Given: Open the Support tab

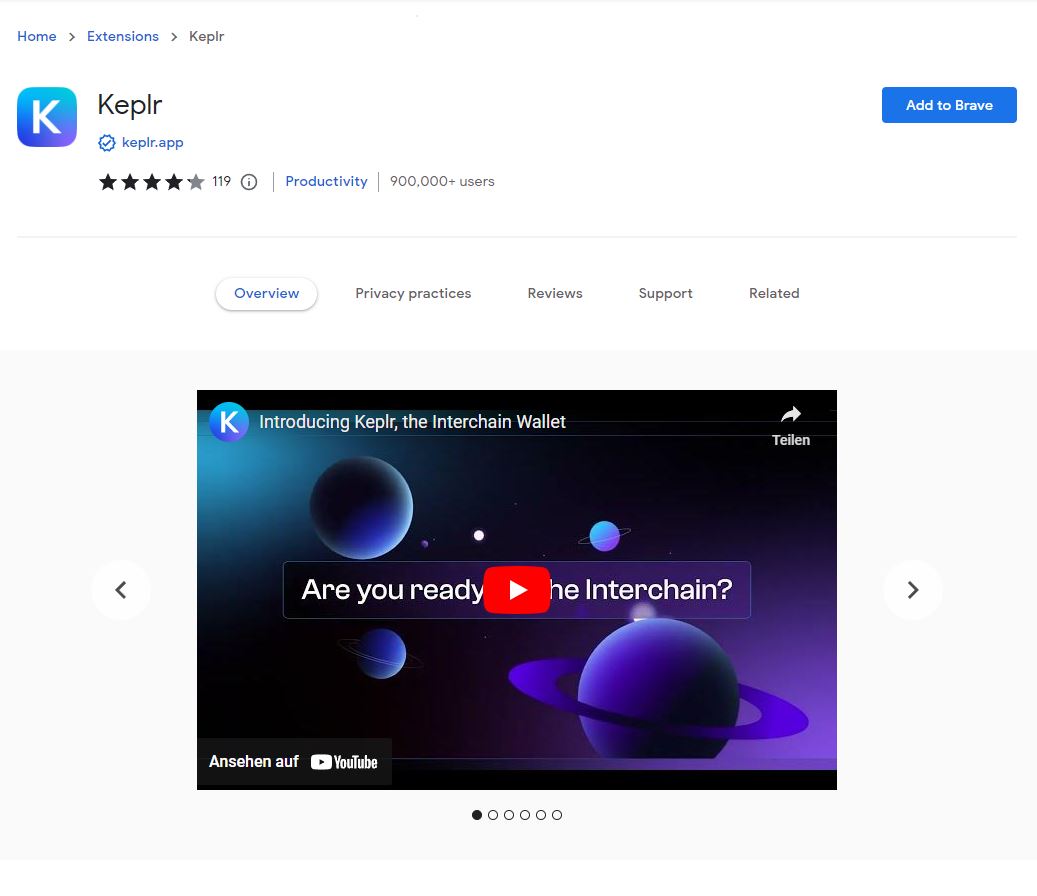Looking at the screenshot, I should [665, 294].
